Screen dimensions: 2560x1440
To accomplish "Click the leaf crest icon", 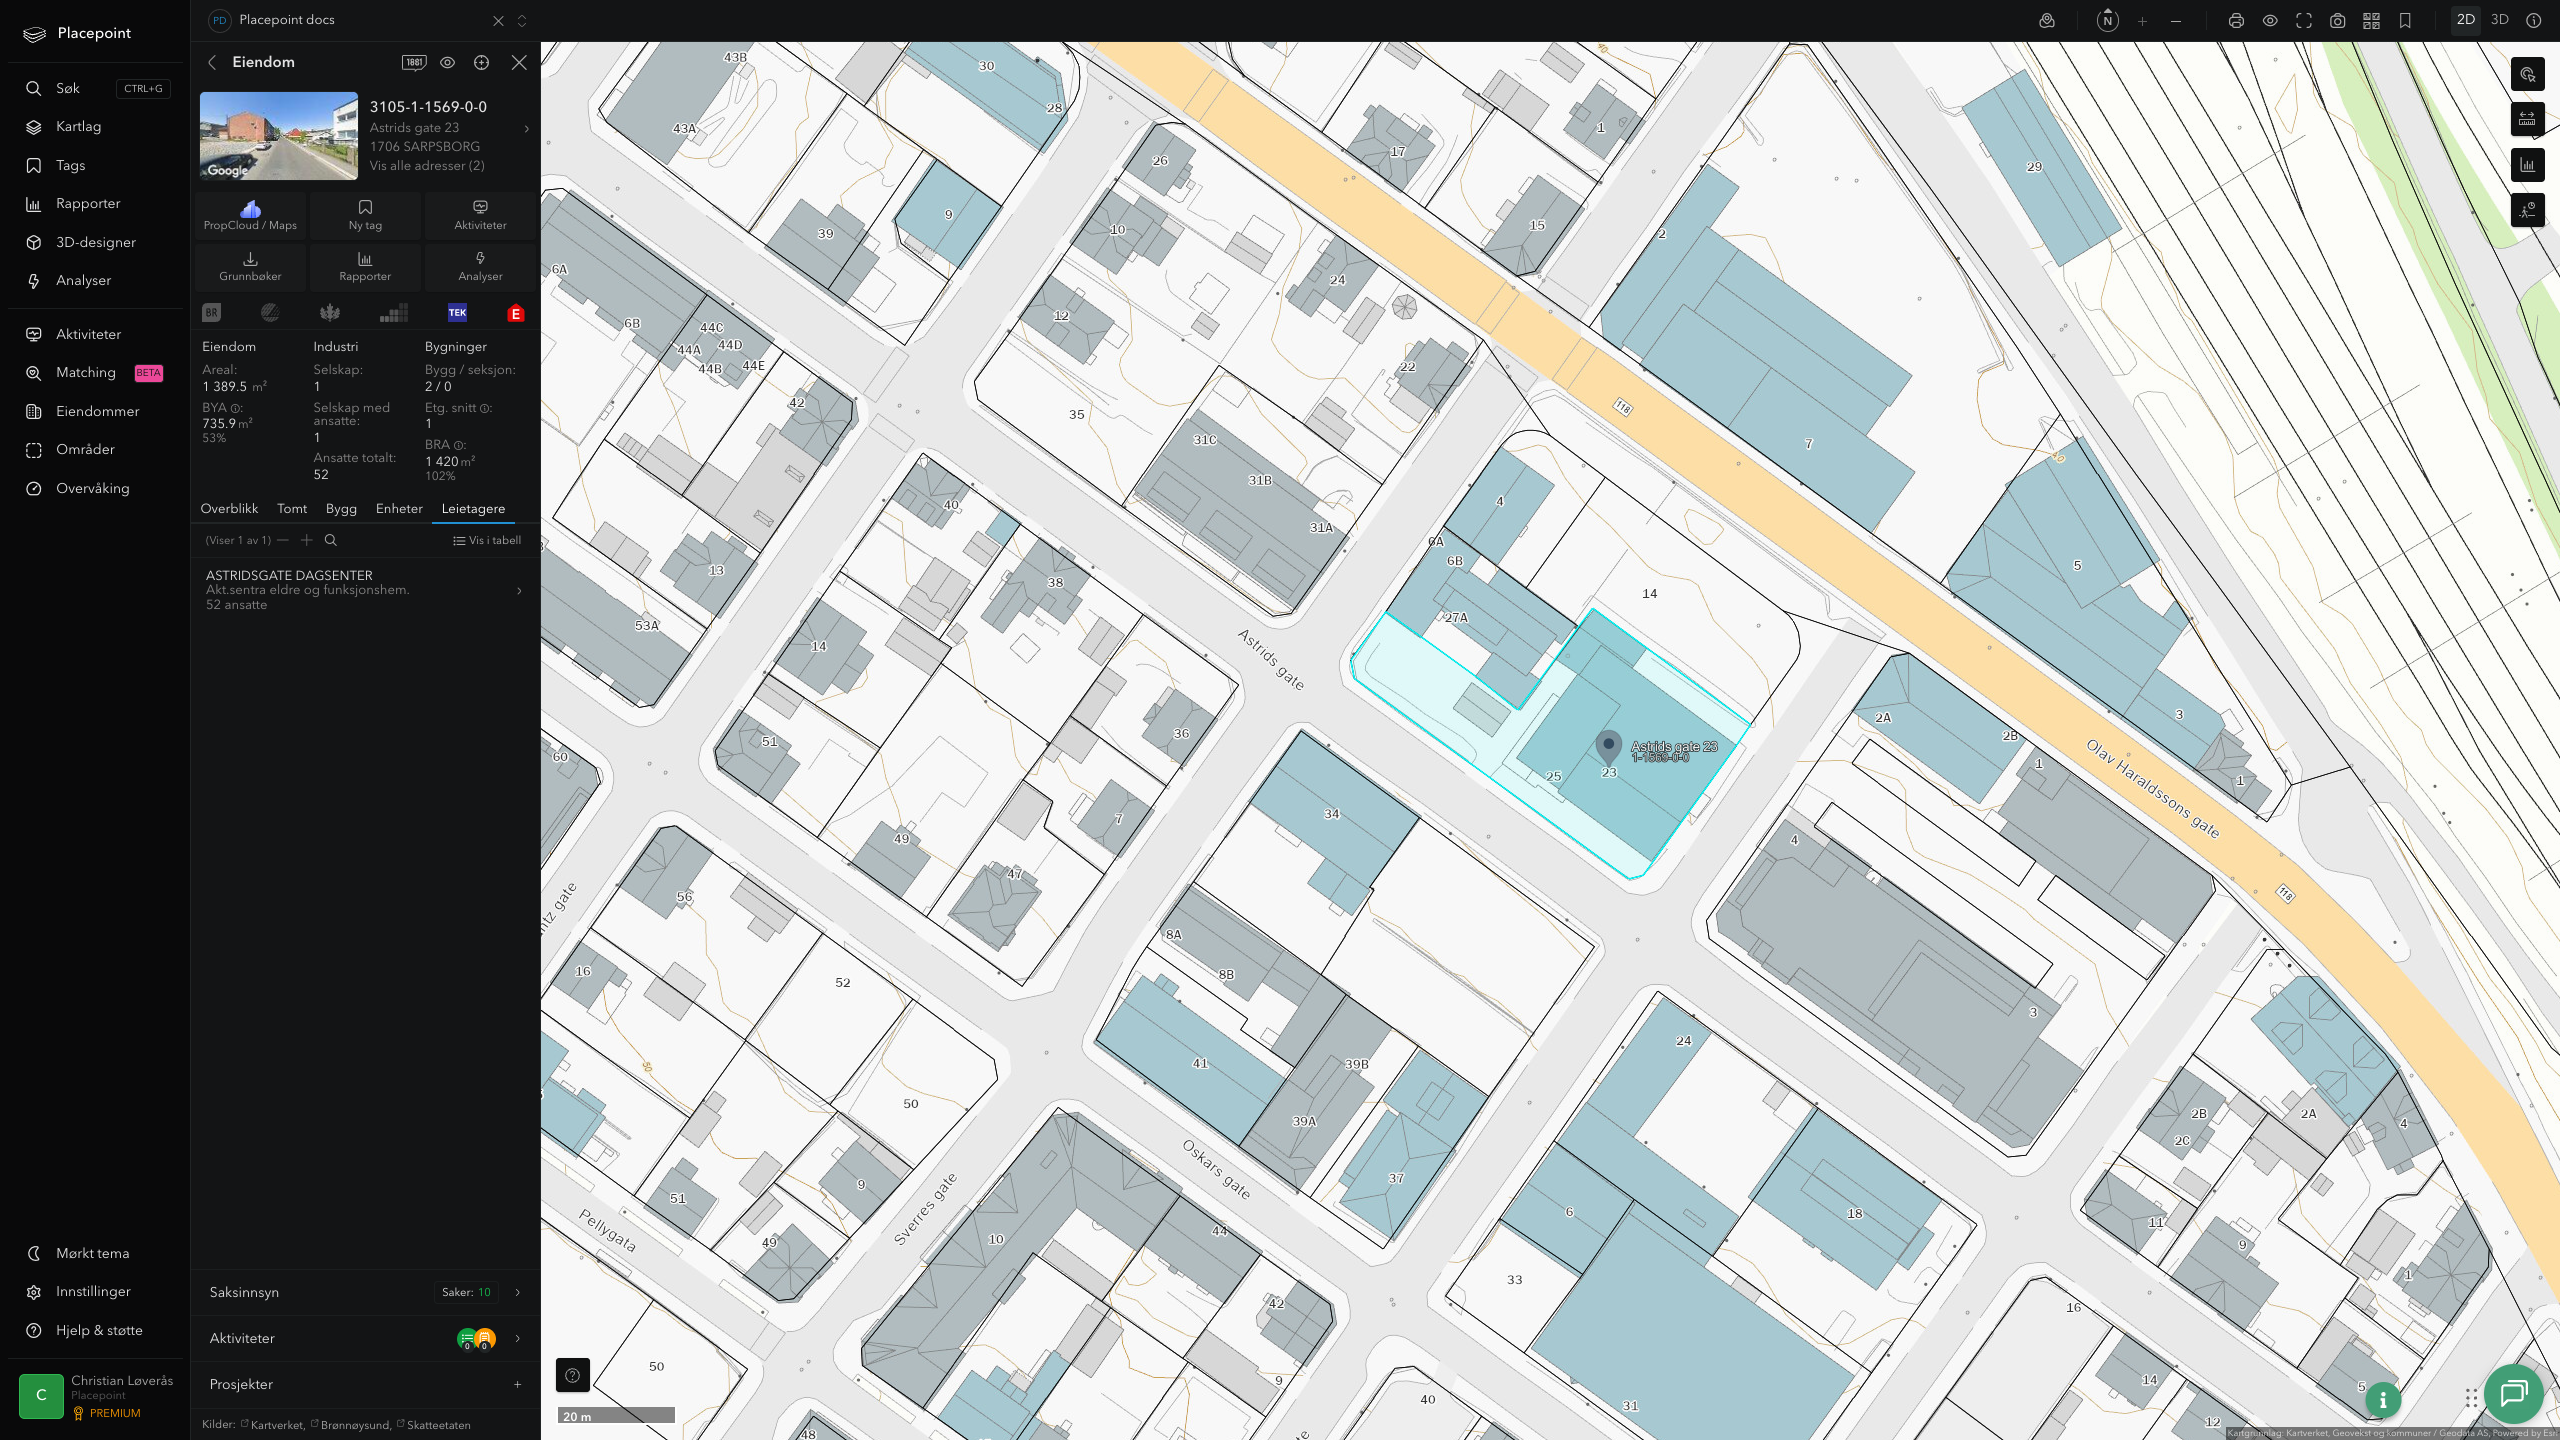I will click(330, 313).
